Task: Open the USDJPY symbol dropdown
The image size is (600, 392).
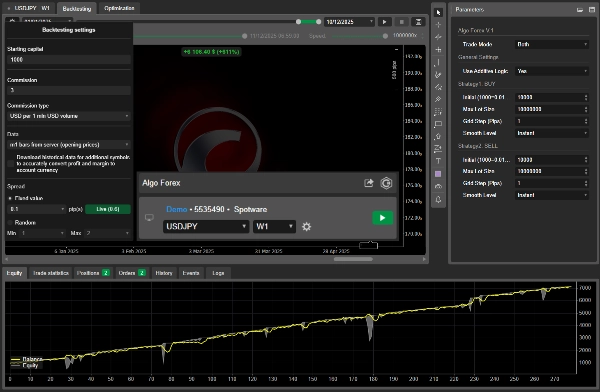Action: coord(206,227)
